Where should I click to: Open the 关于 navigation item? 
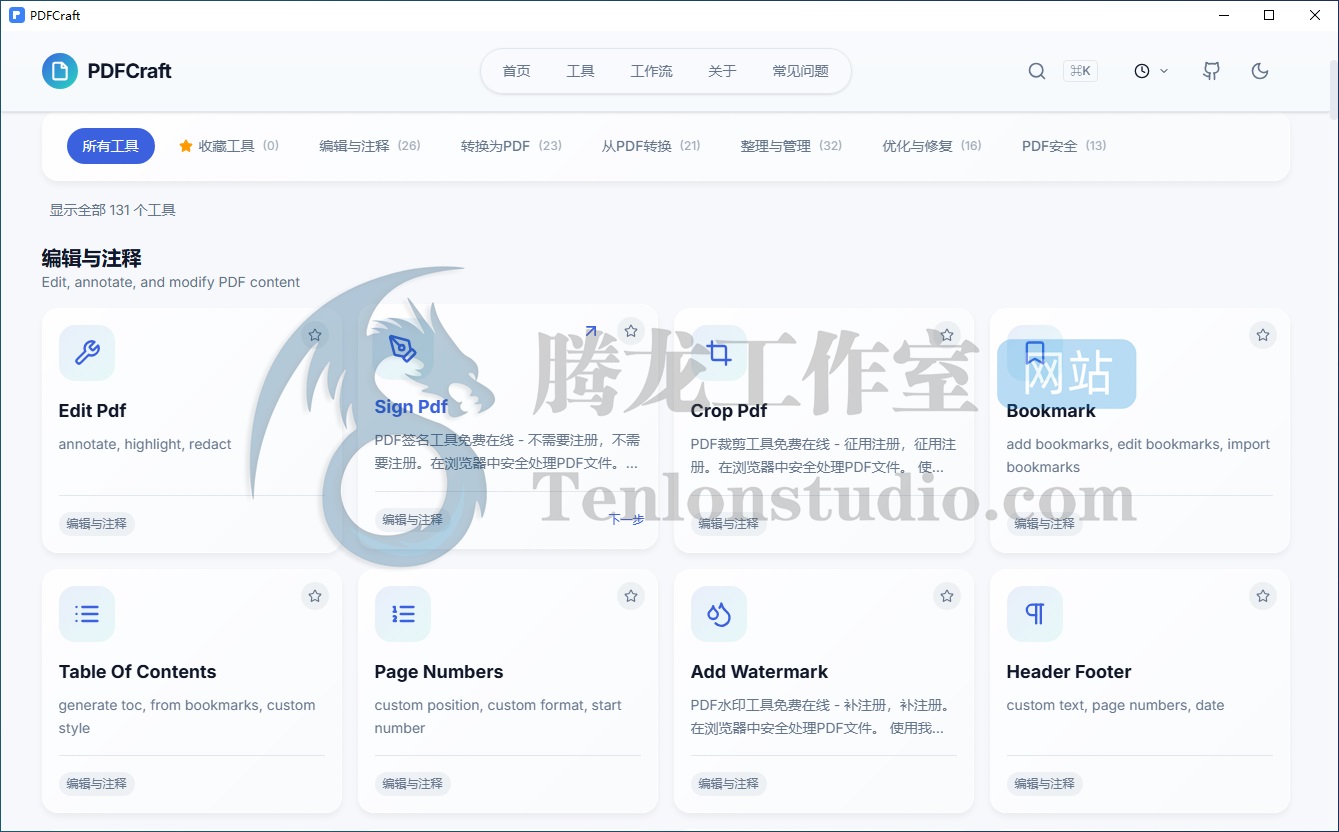722,71
